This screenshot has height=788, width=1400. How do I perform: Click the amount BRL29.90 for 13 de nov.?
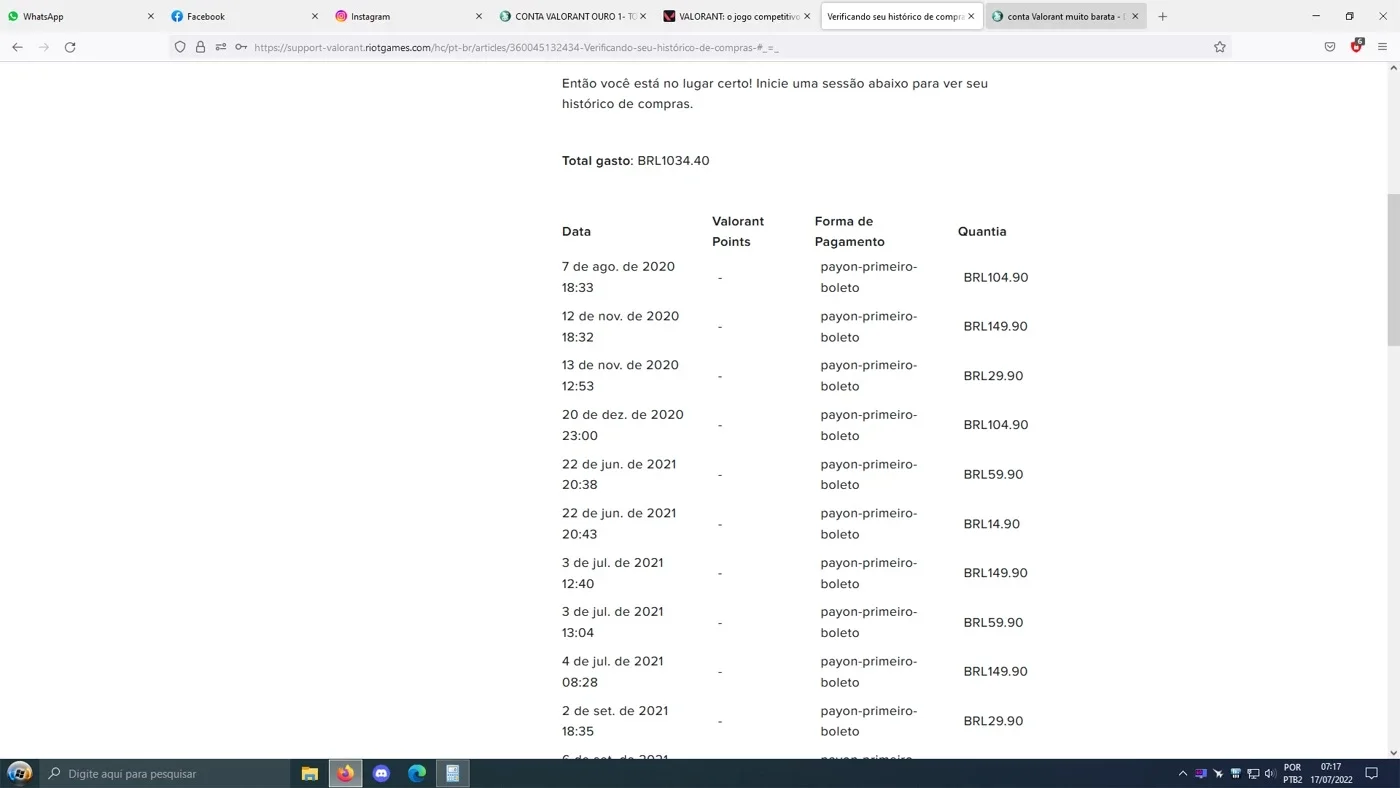tap(993, 376)
